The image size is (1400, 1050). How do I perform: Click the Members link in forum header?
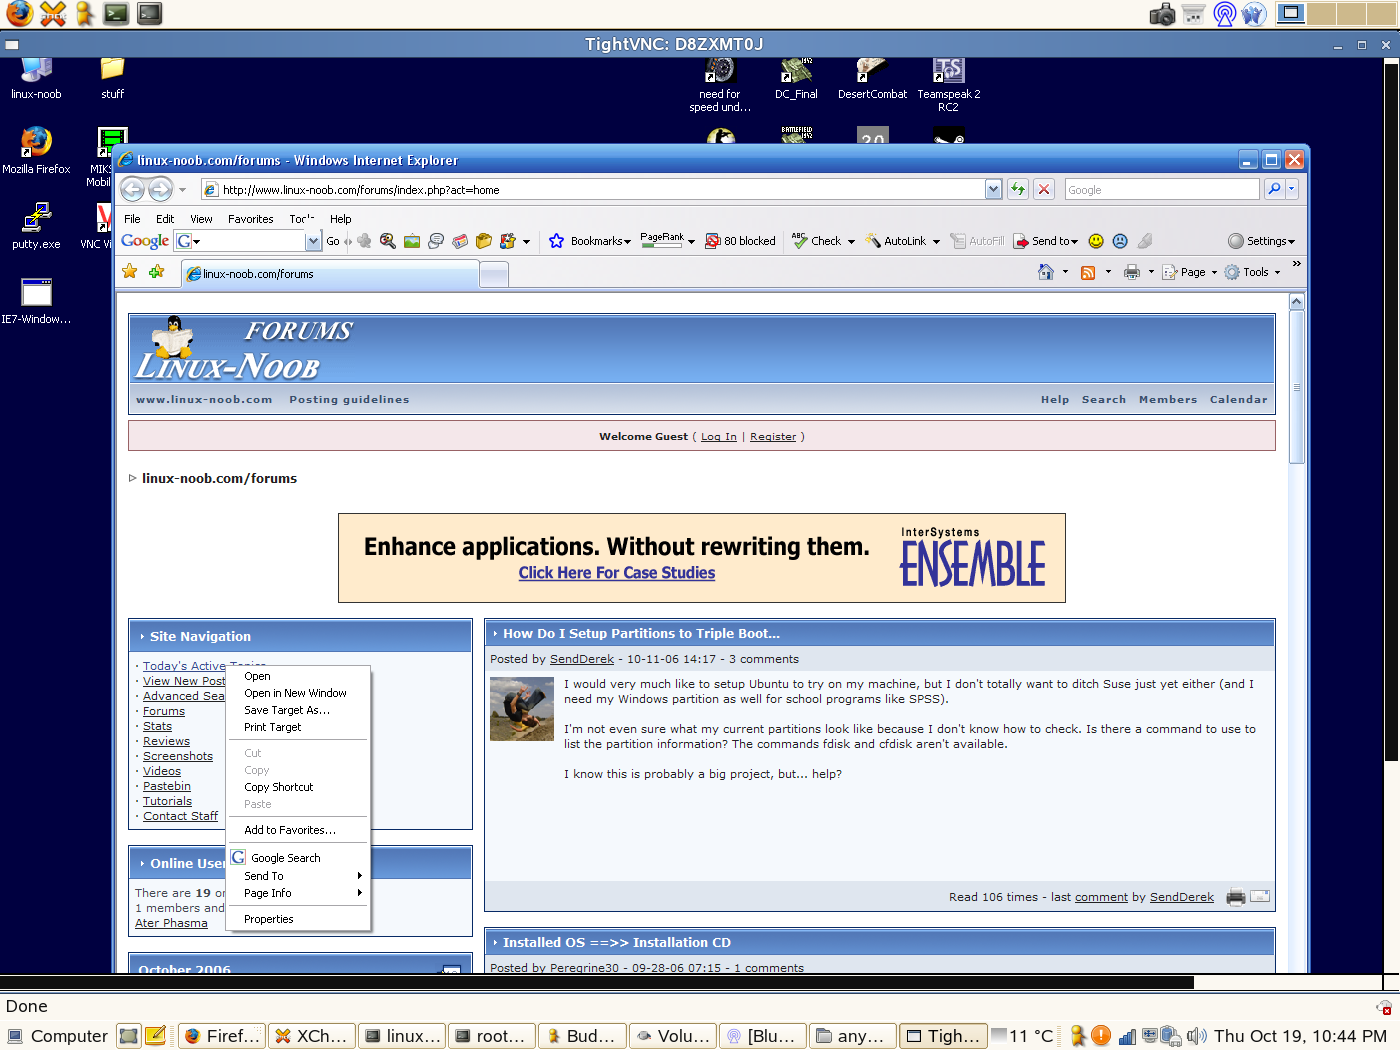click(x=1167, y=399)
